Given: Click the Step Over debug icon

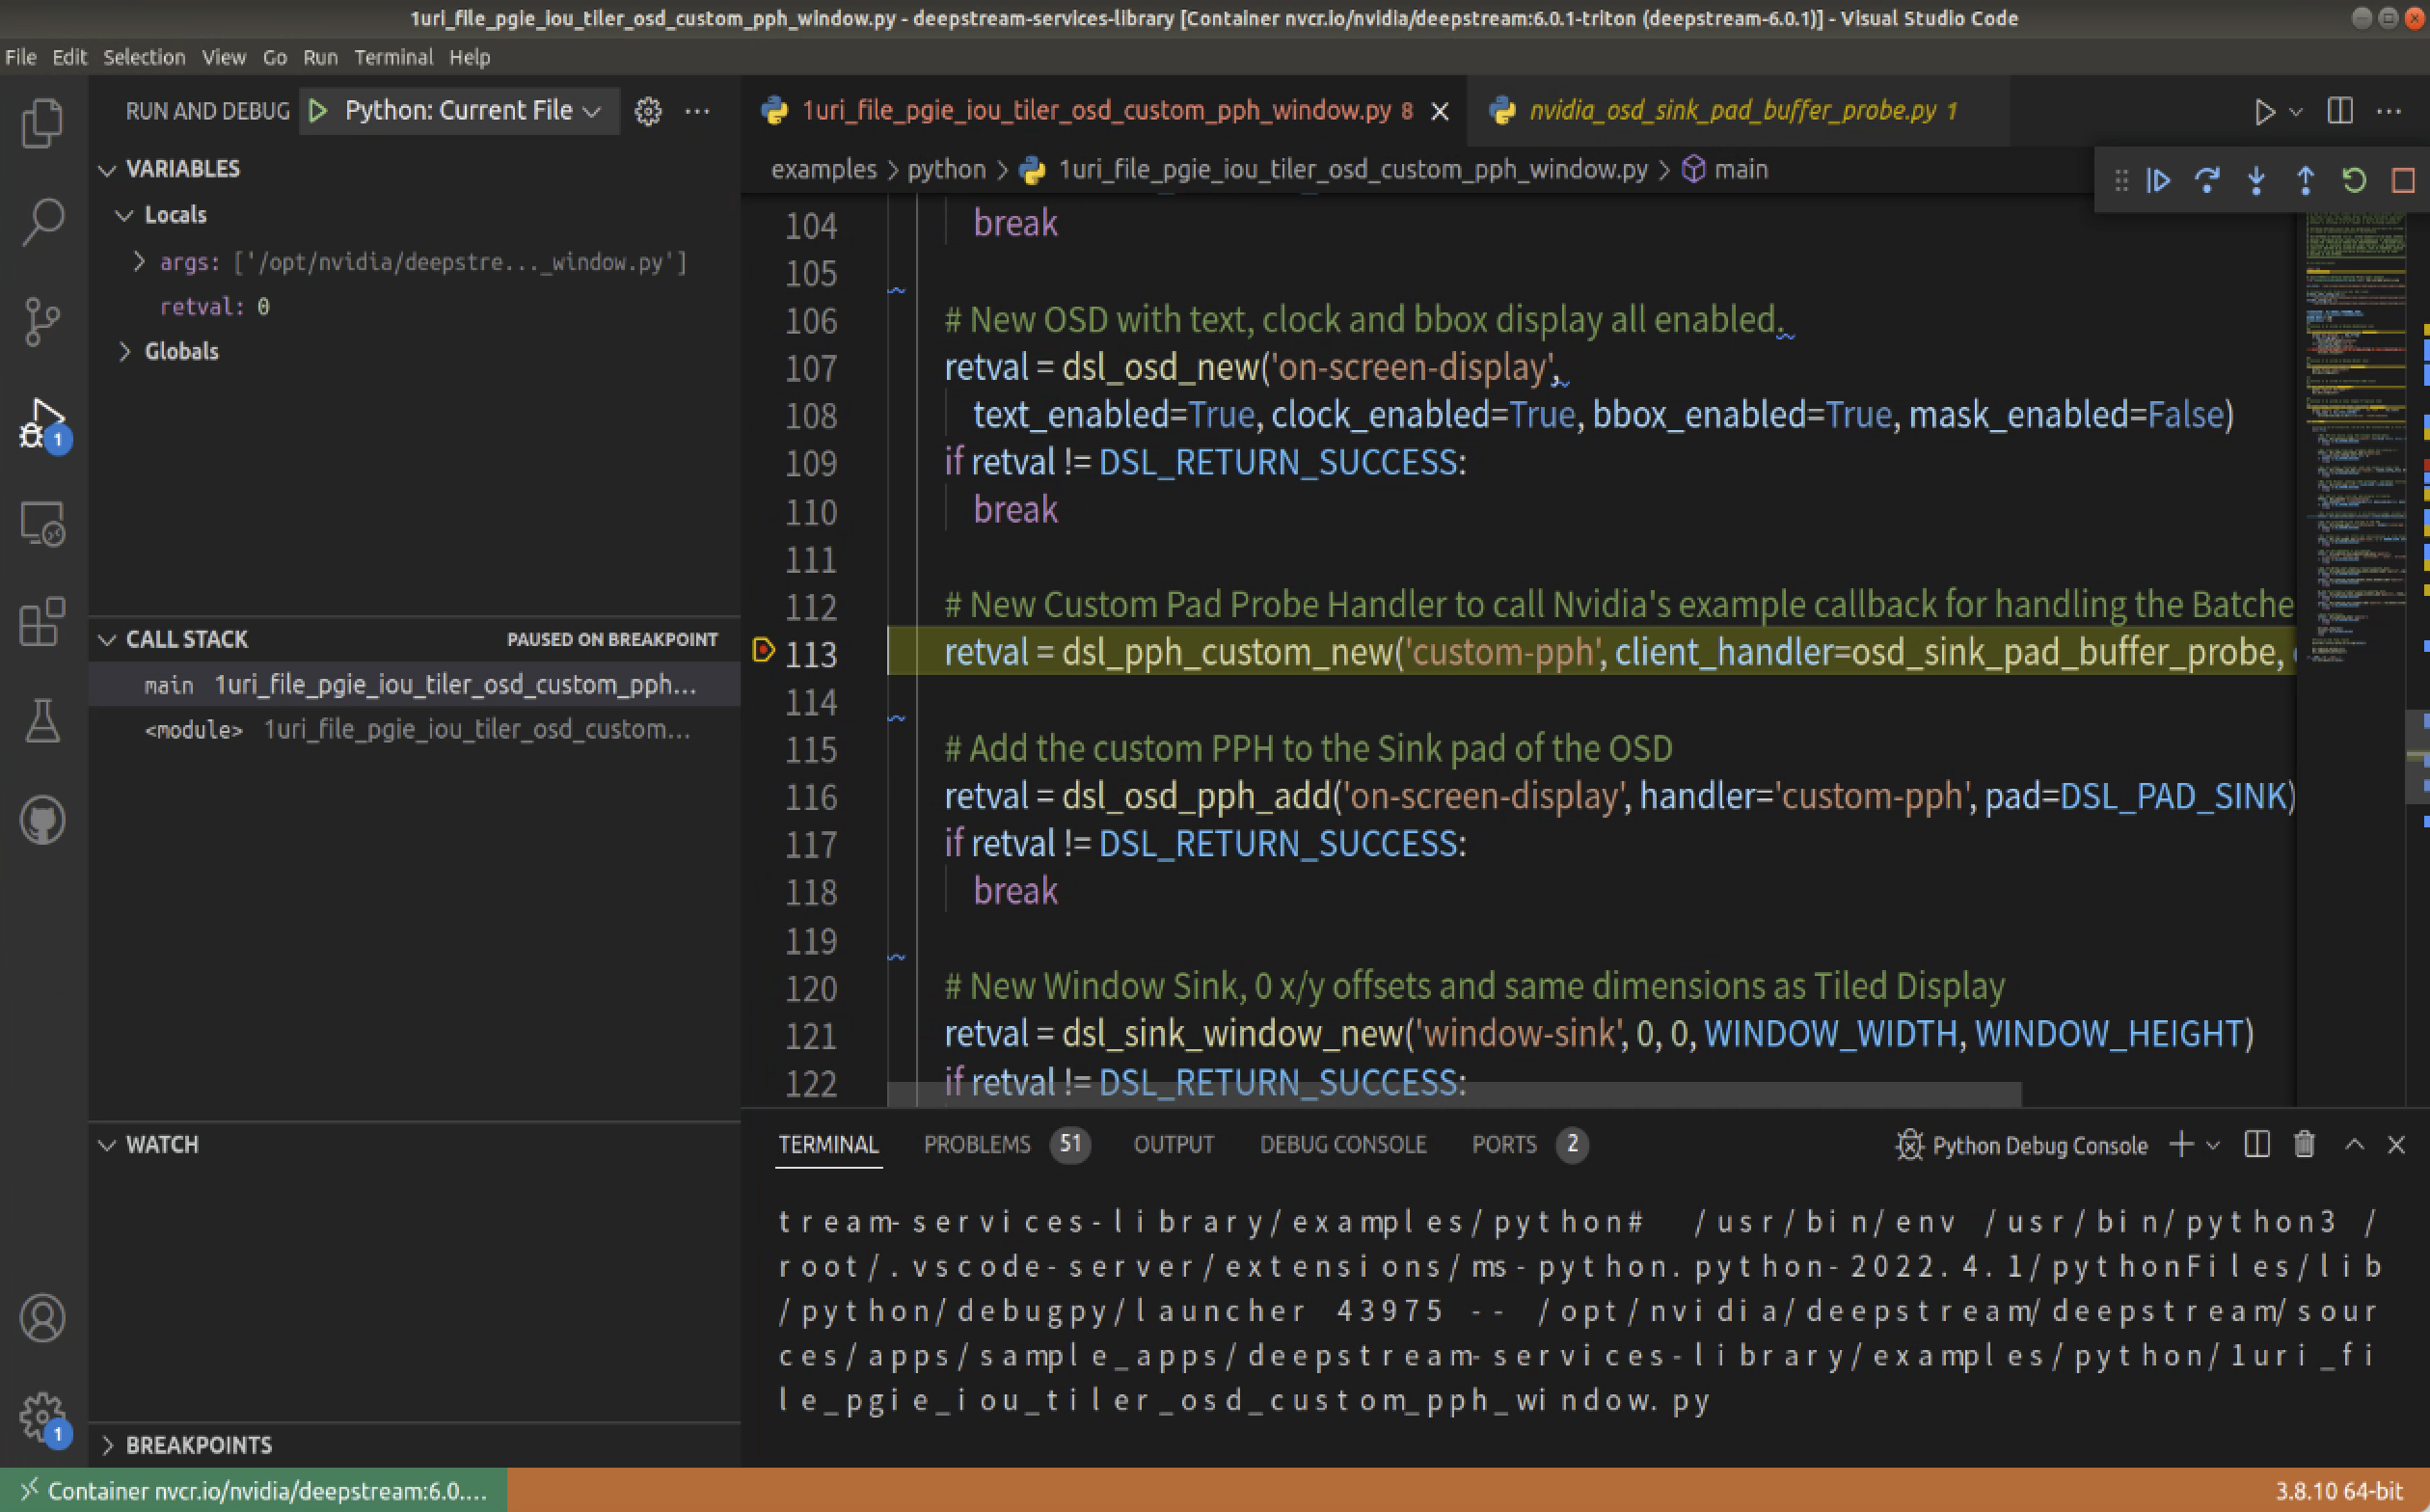Looking at the screenshot, I should [x=2207, y=181].
